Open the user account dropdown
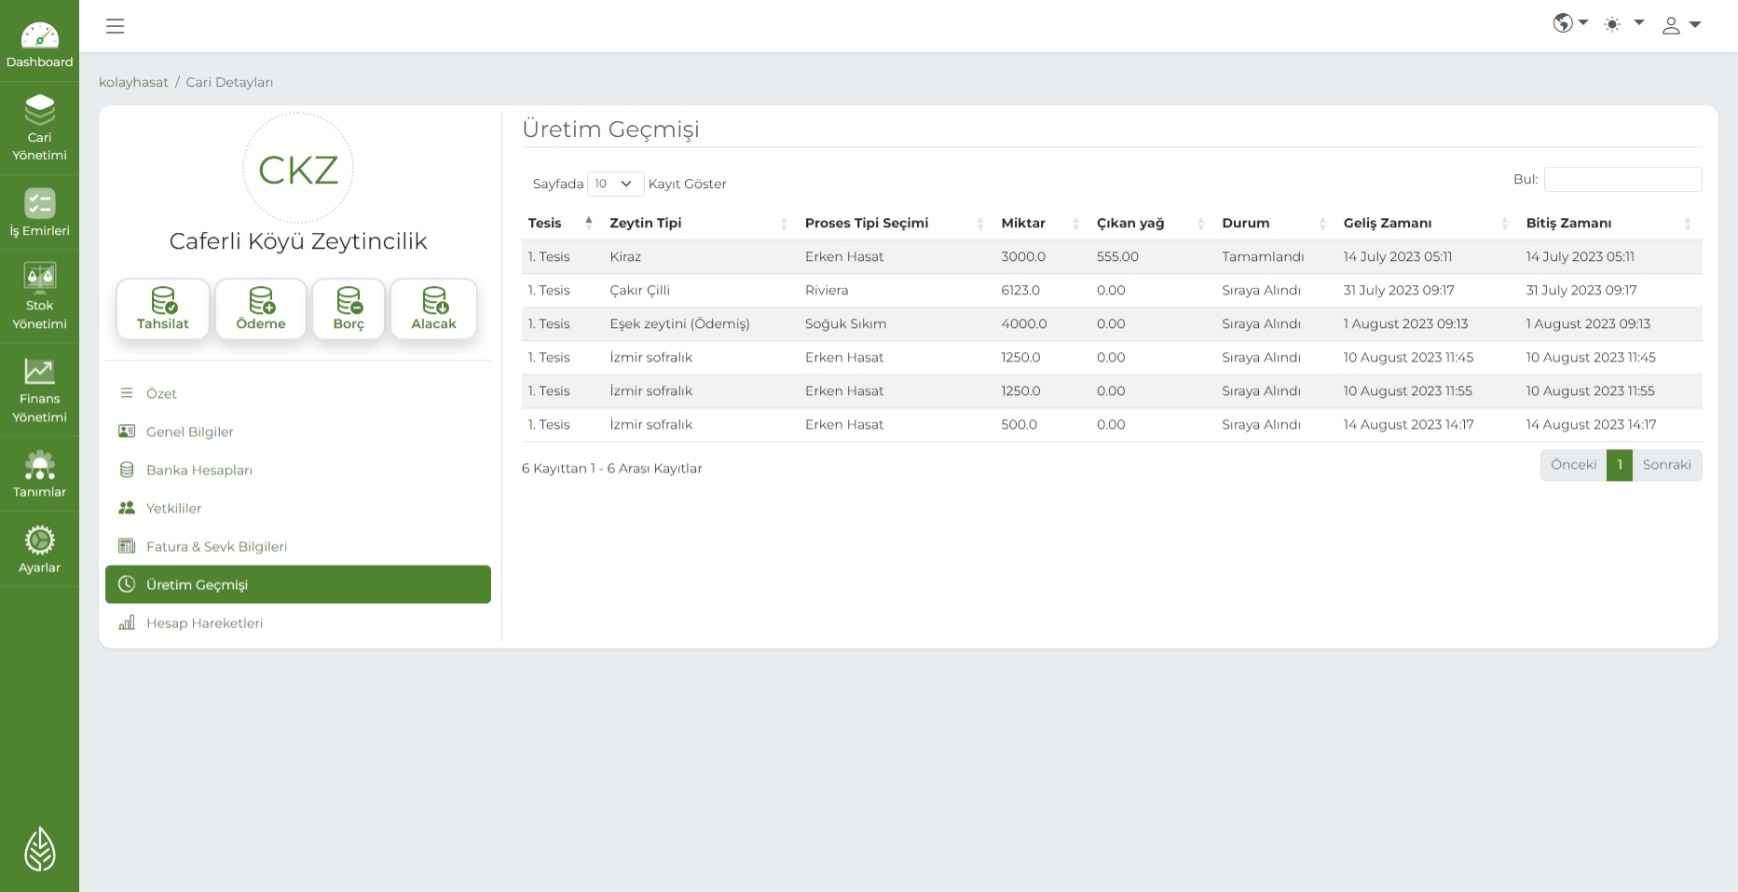Screen dimensions: 1738x892 (x=1681, y=25)
